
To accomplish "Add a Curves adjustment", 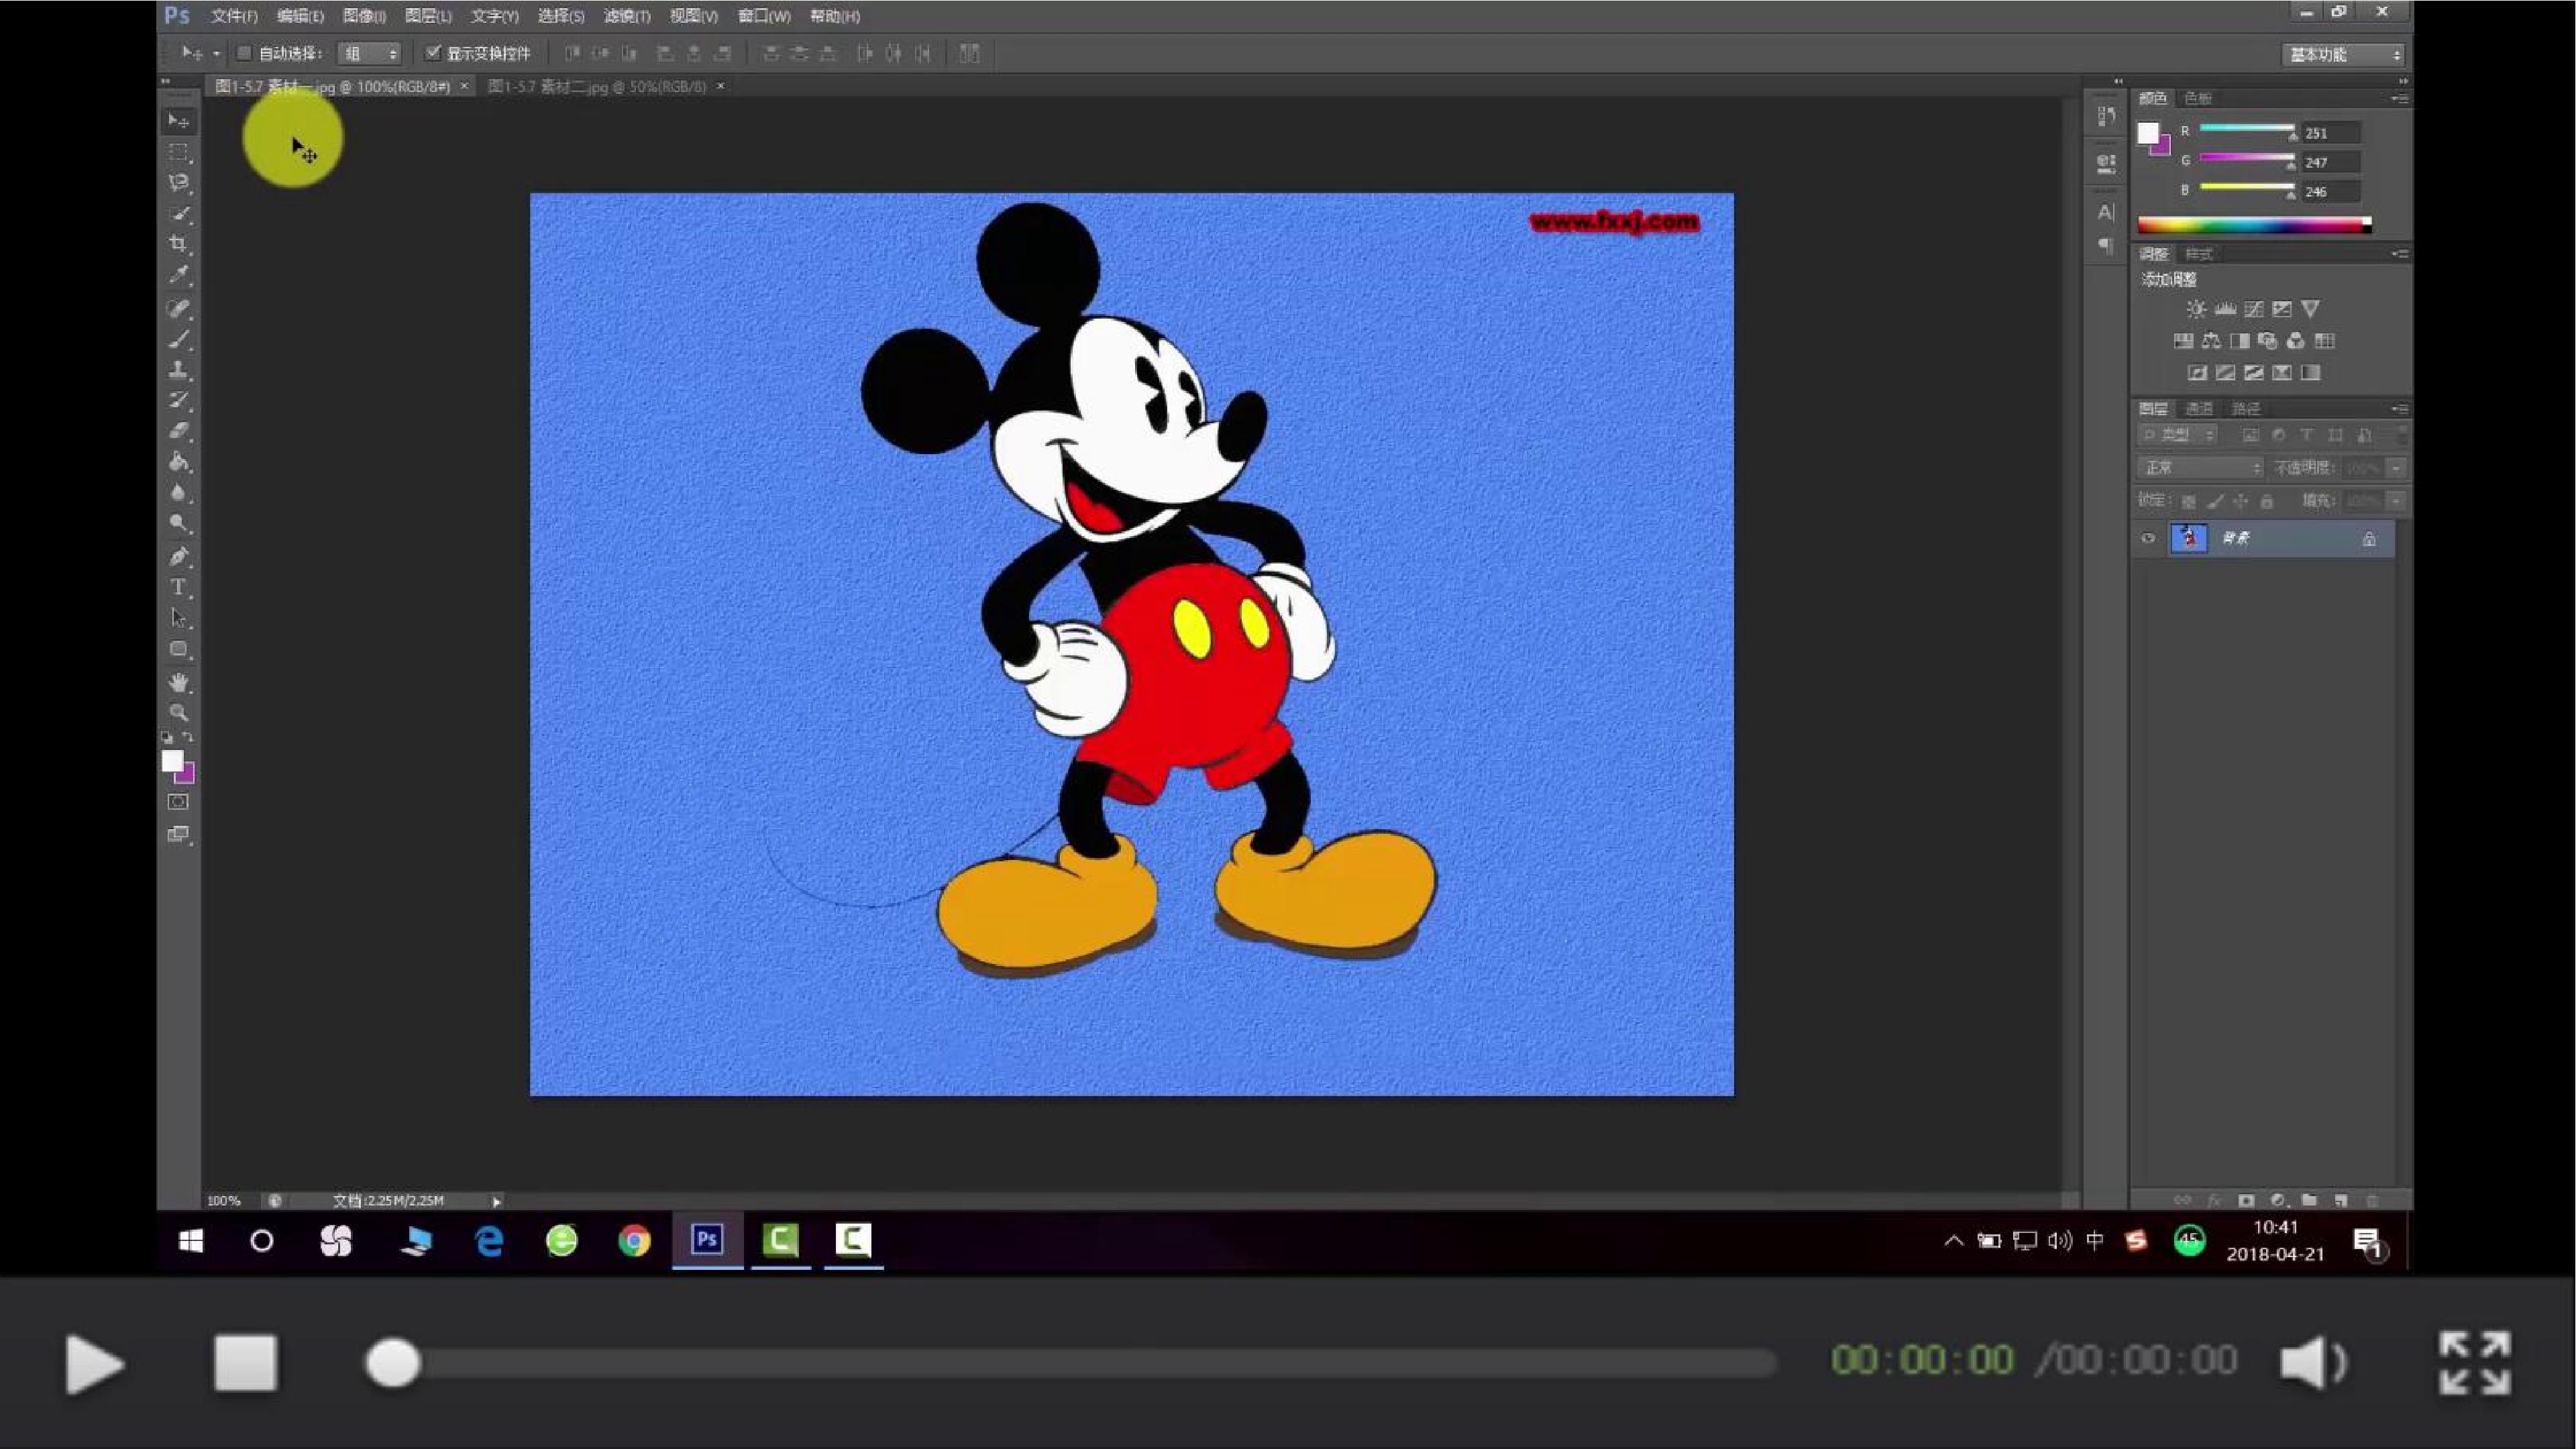I will (x=2253, y=310).
